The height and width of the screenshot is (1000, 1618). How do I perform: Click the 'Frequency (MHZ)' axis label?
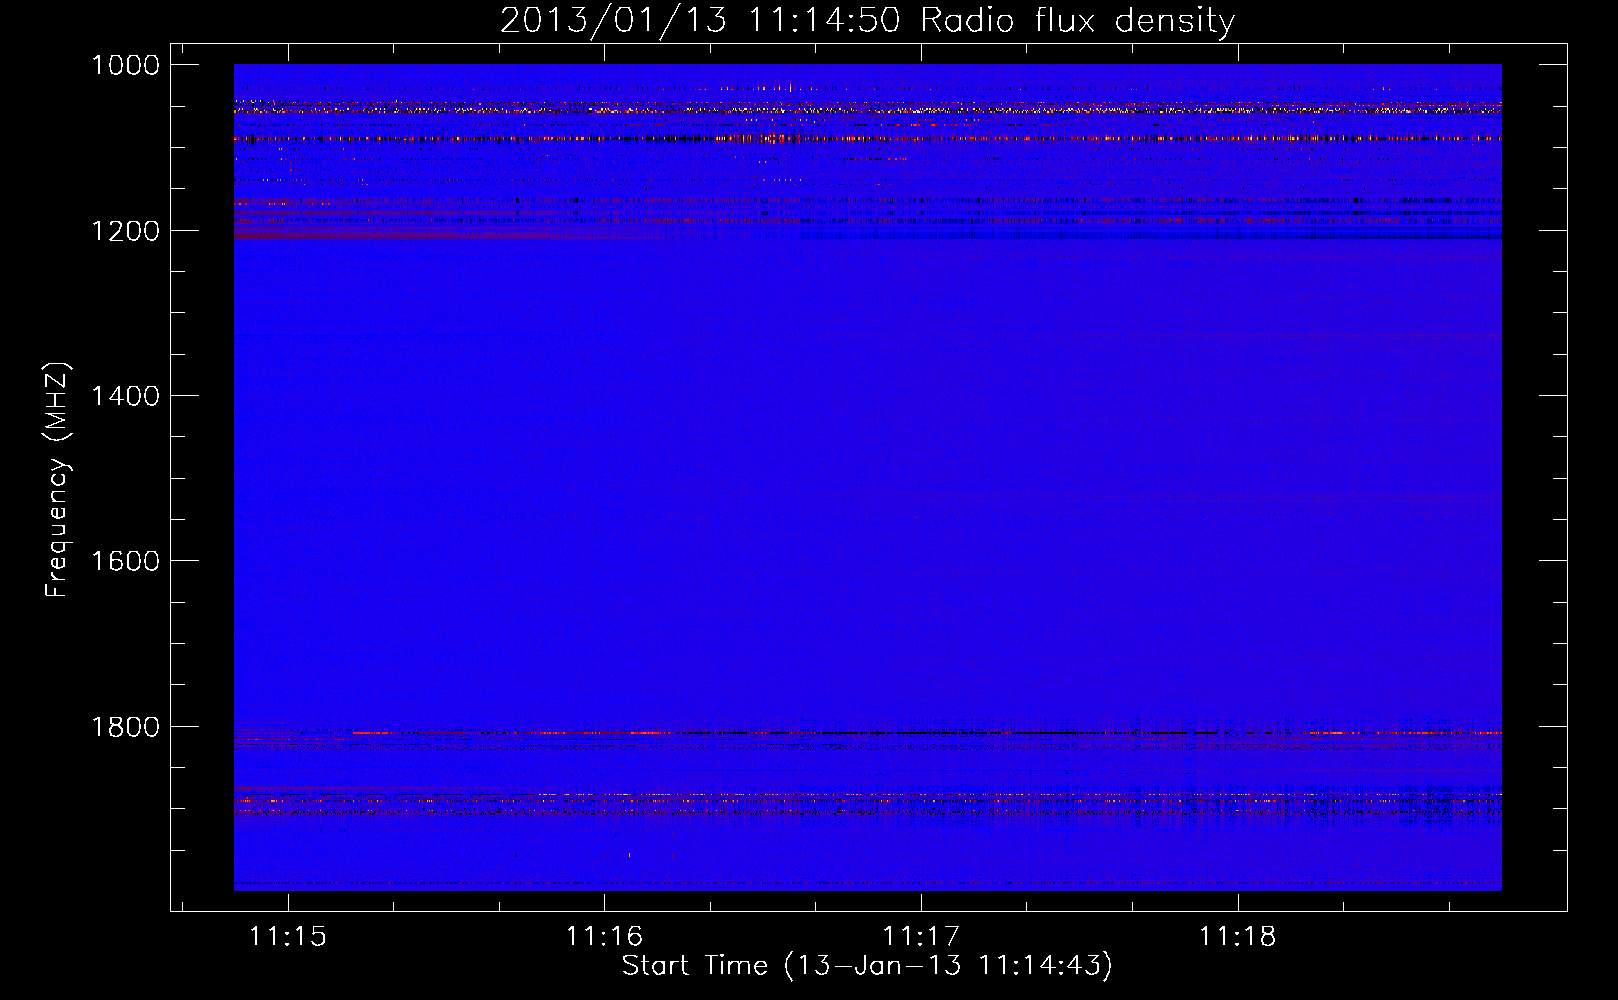[x=58, y=481]
